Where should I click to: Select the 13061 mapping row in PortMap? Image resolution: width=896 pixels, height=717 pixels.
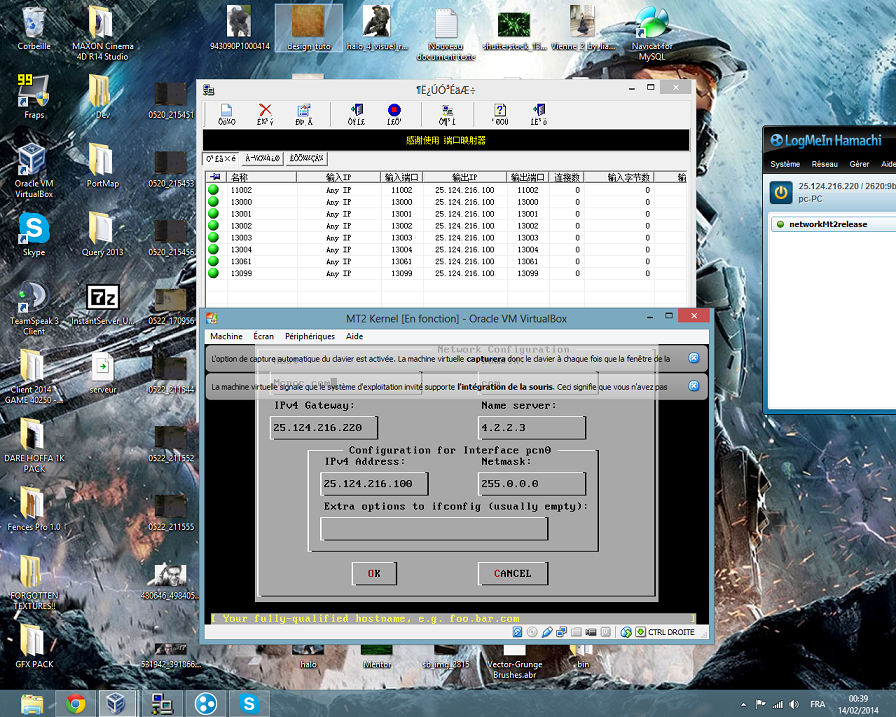click(446, 261)
